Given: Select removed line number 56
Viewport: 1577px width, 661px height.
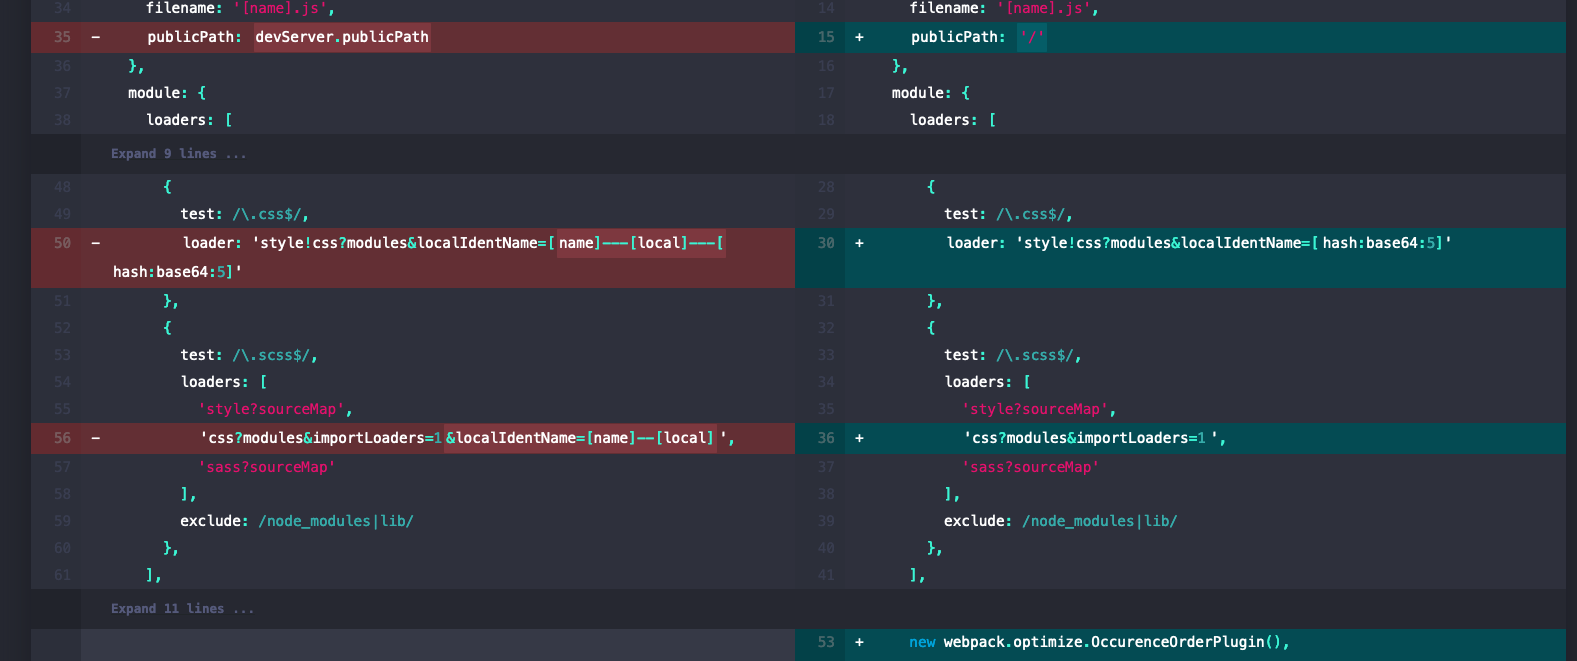Looking at the screenshot, I should point(62,438).
